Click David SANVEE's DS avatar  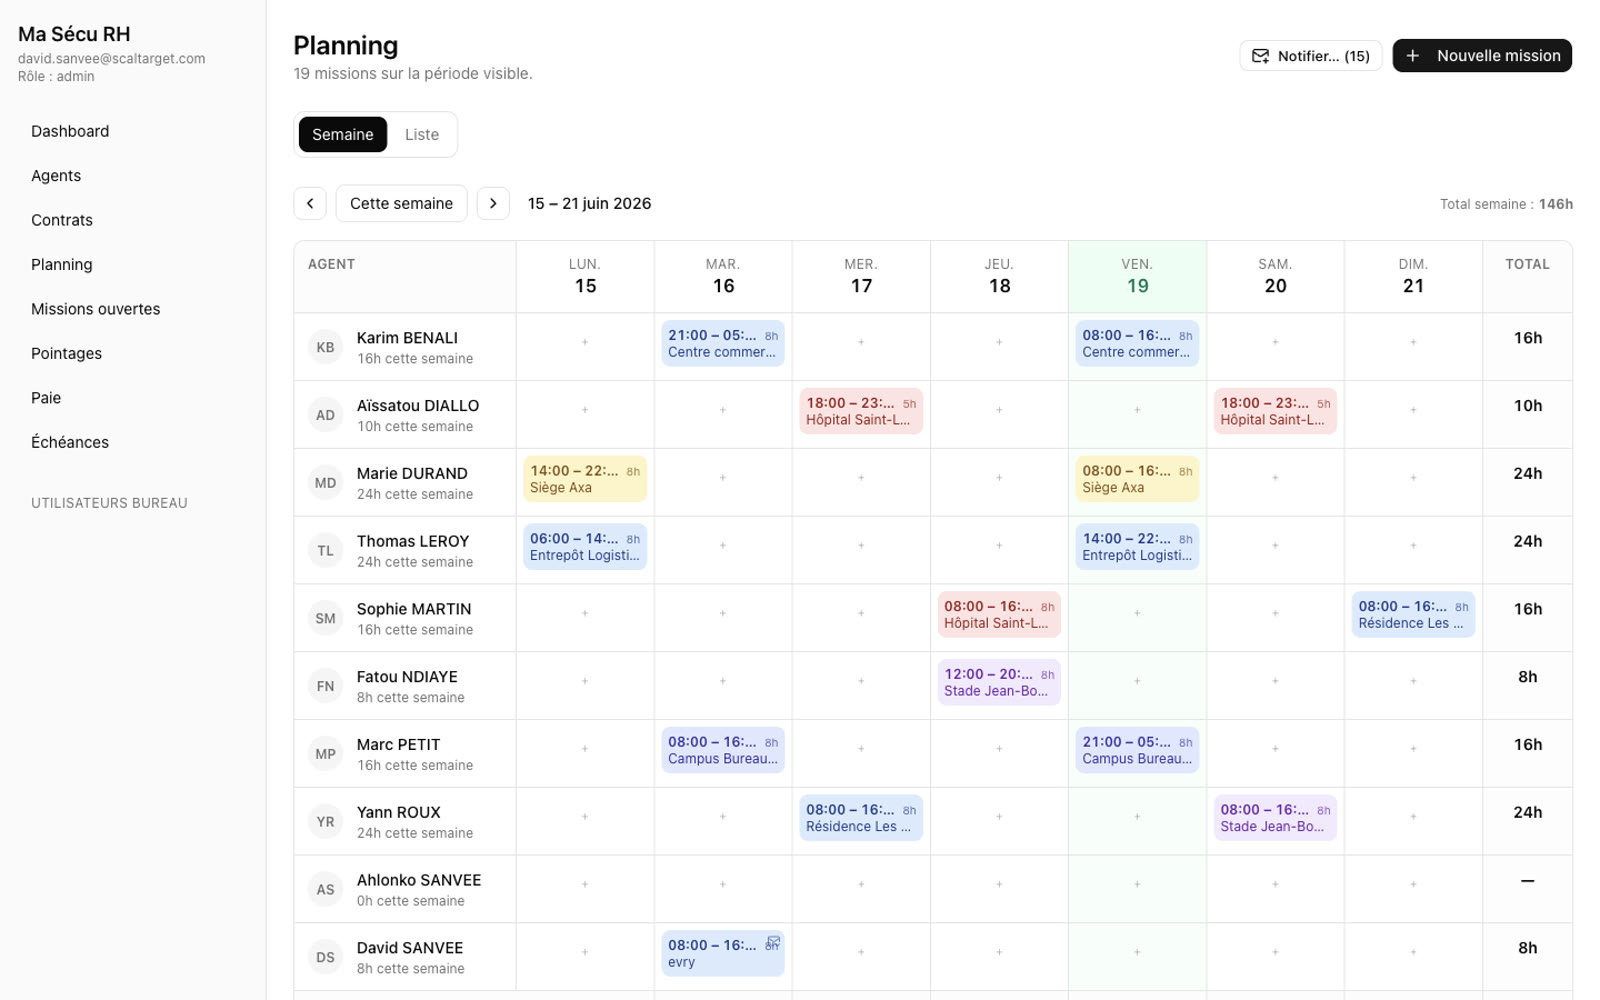[325, 957]
